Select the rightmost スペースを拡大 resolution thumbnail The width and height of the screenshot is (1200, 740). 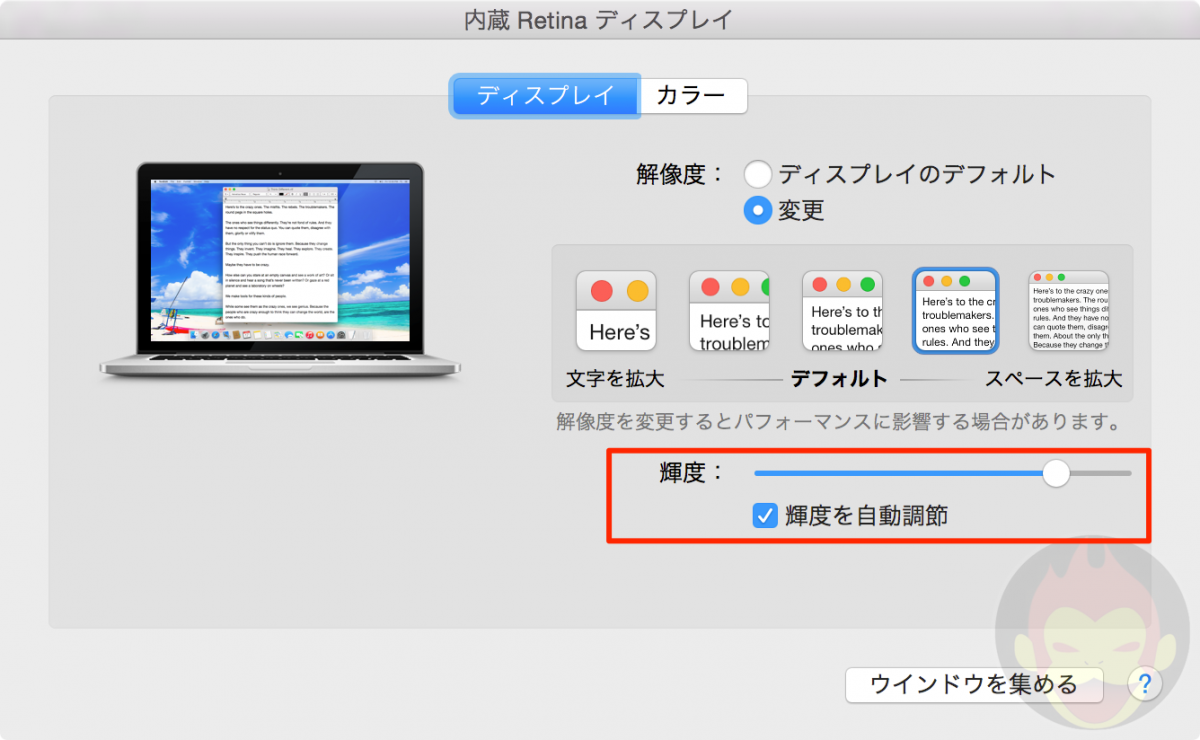pos(1067,310)
